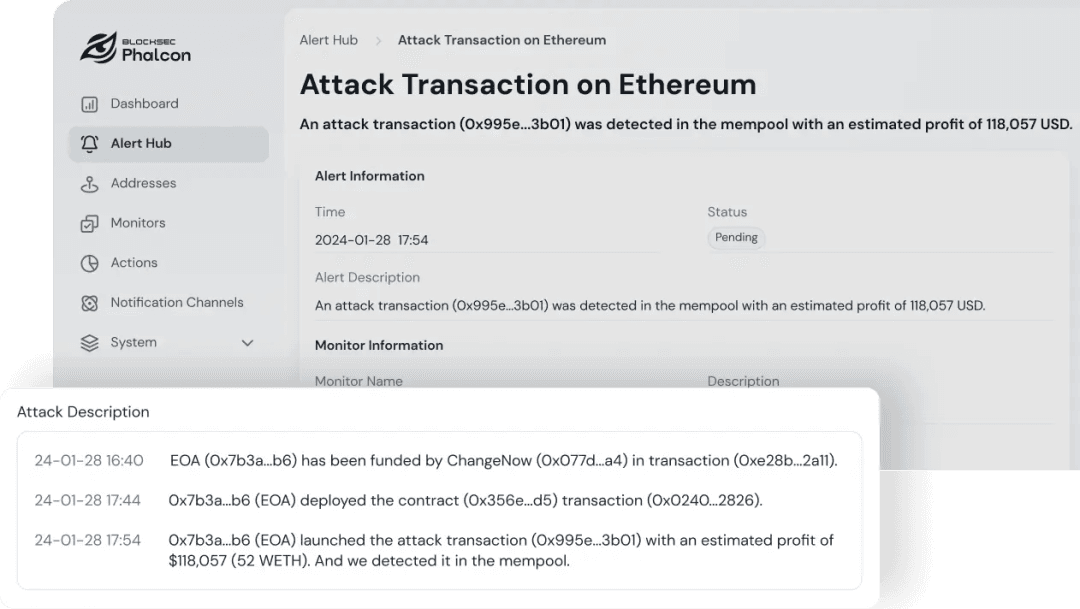This screenshot has width=1080, height=609.
Task: Click the Addresses pin icon
Action: pos(90,184)
